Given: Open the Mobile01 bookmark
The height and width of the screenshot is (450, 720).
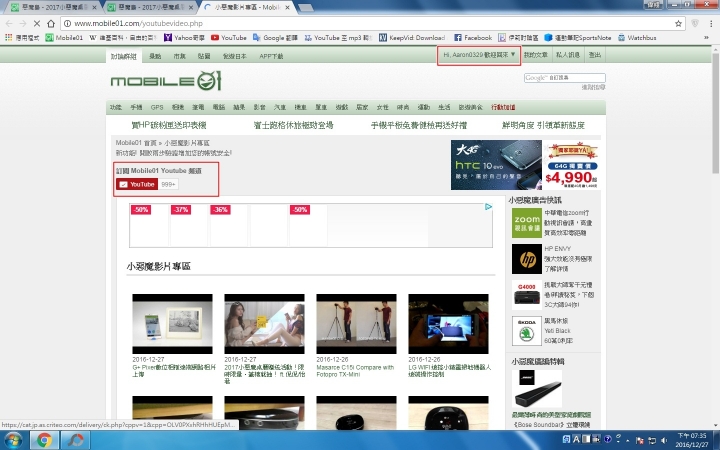Looking at the screenshot, I should (64, 38).
